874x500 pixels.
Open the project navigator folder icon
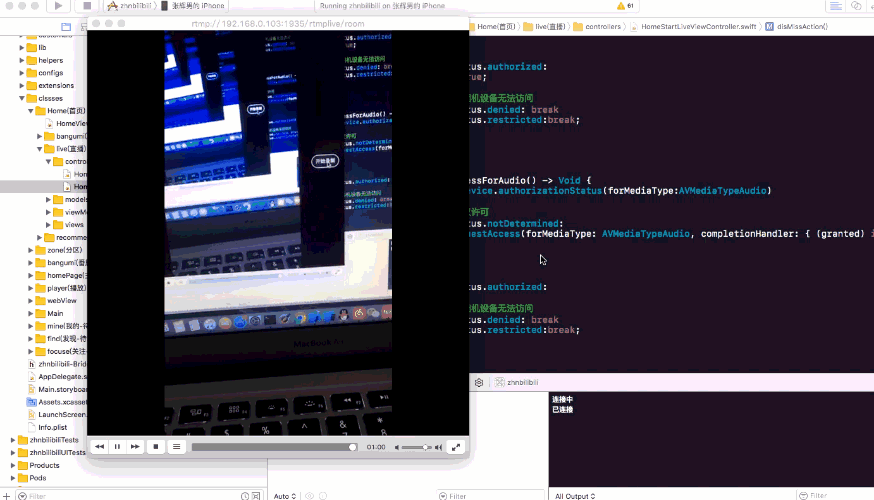point(66,26)
